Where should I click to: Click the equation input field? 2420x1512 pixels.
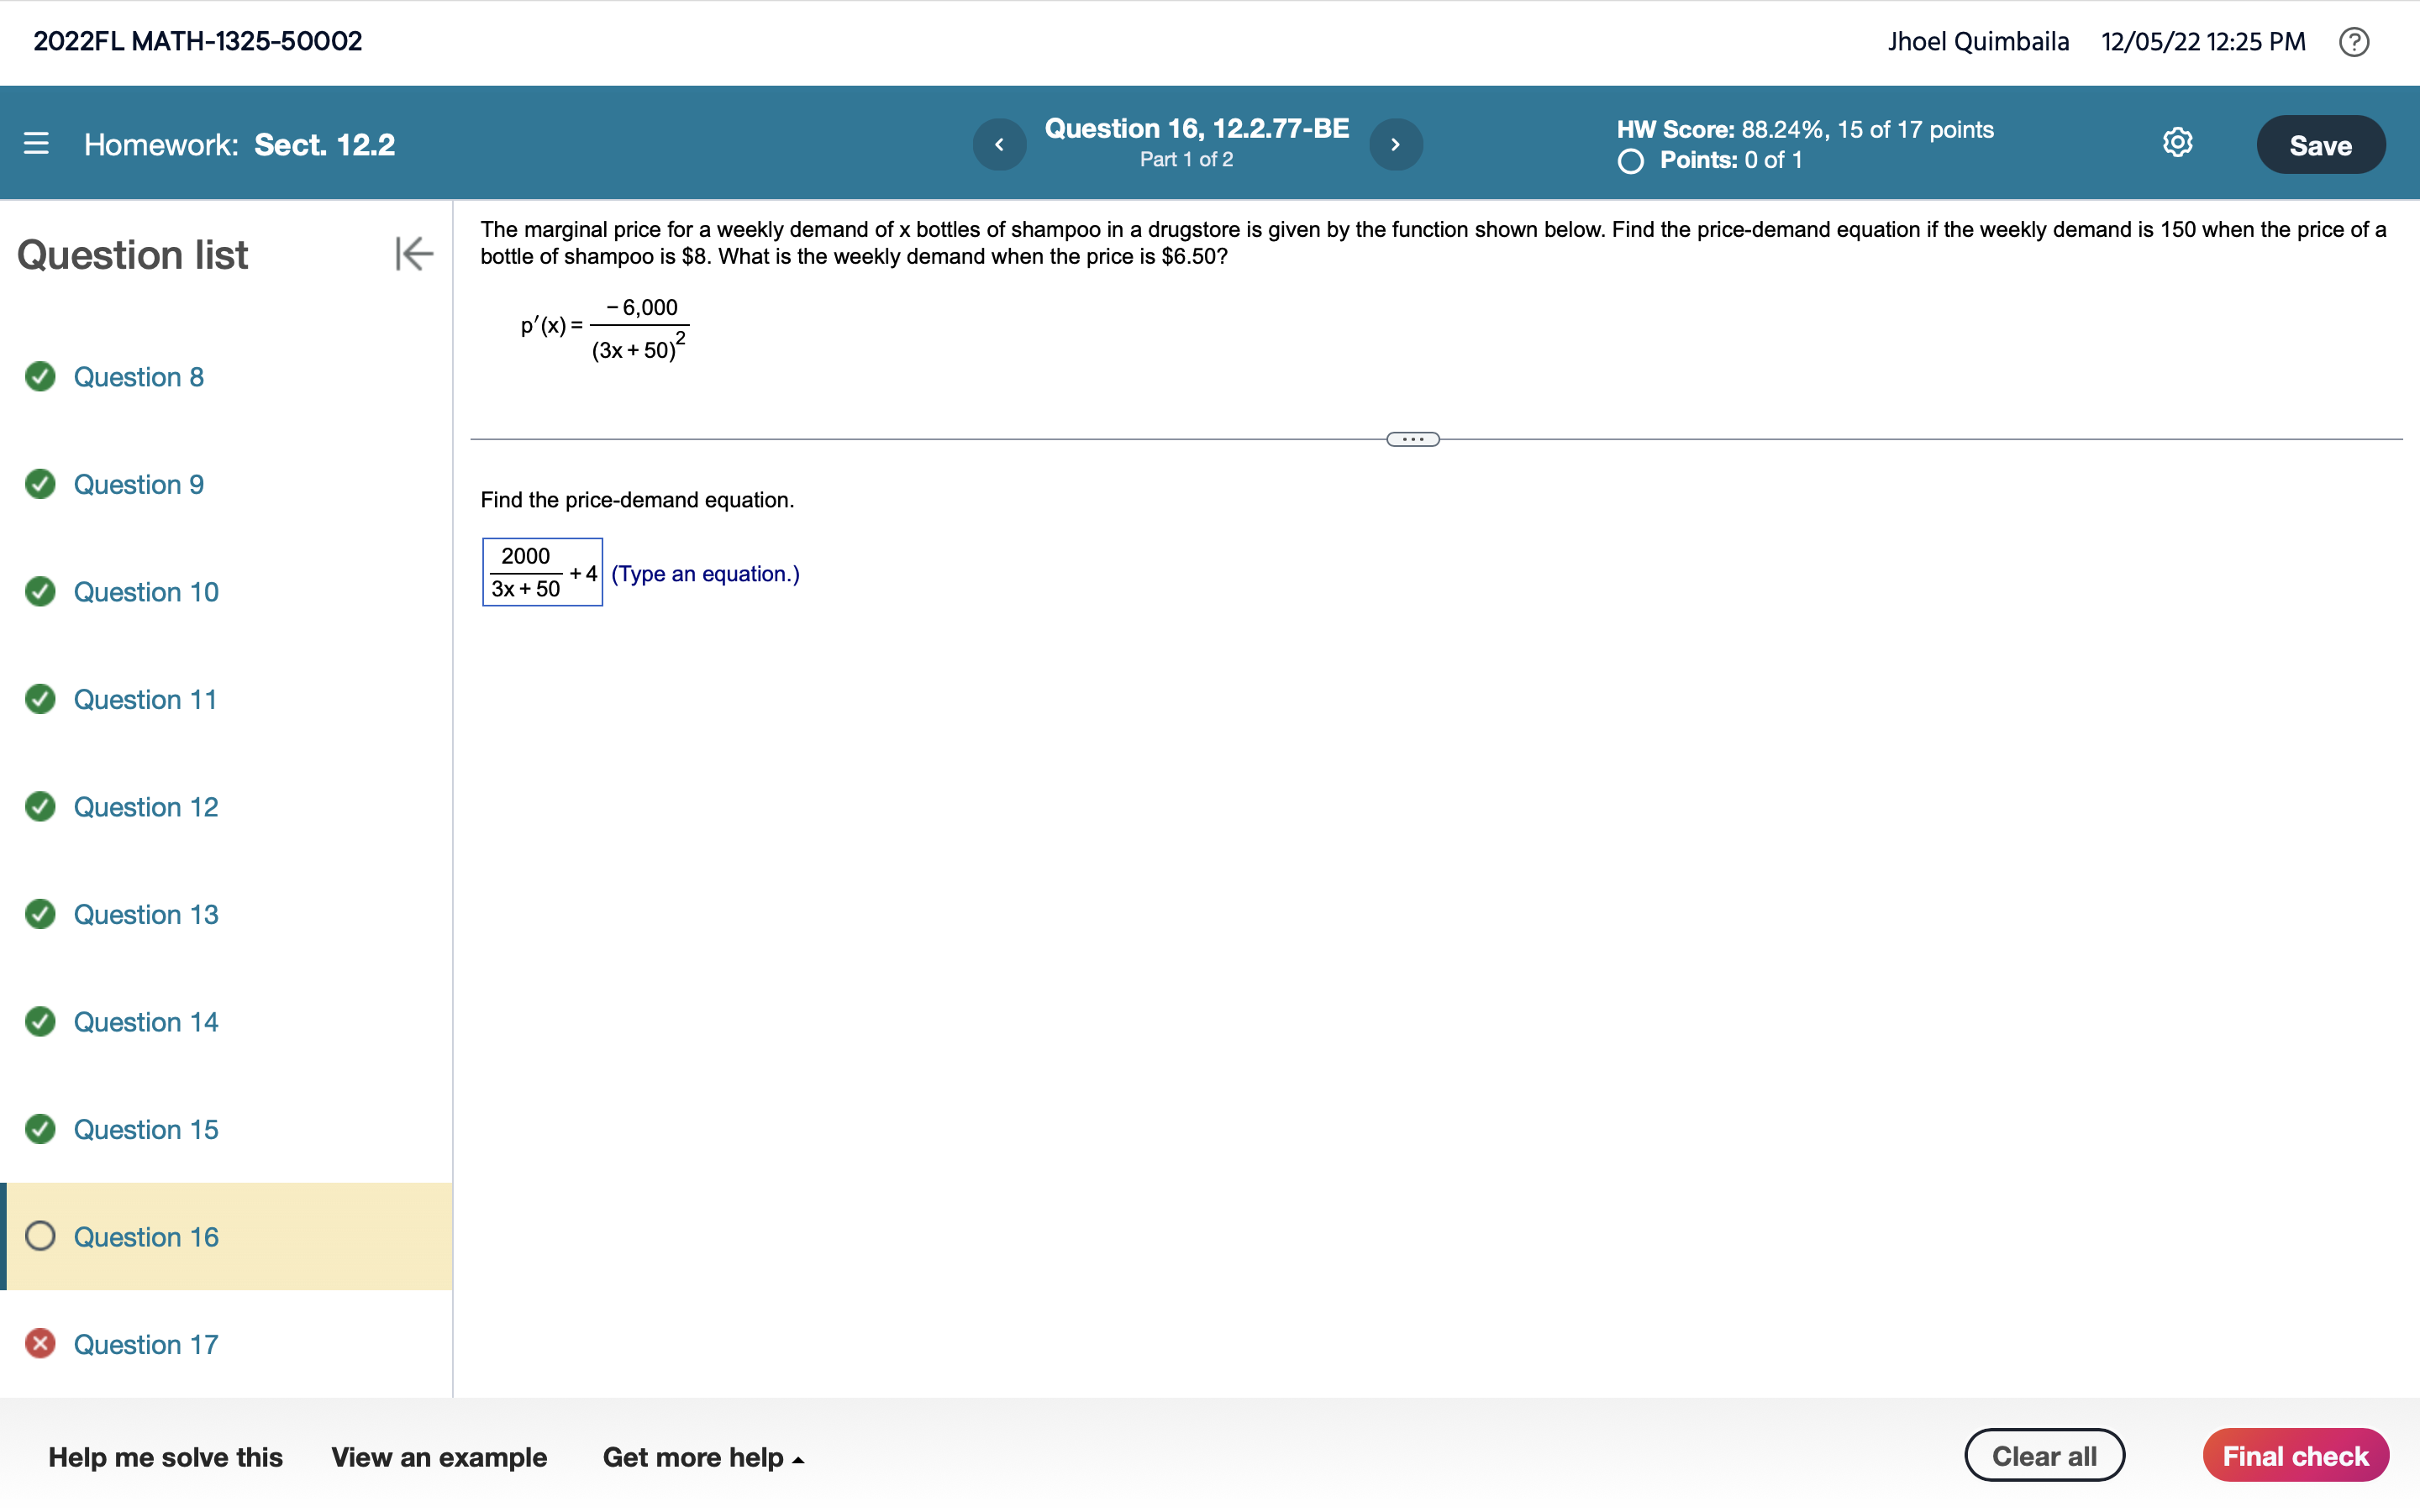pos(542,571)
